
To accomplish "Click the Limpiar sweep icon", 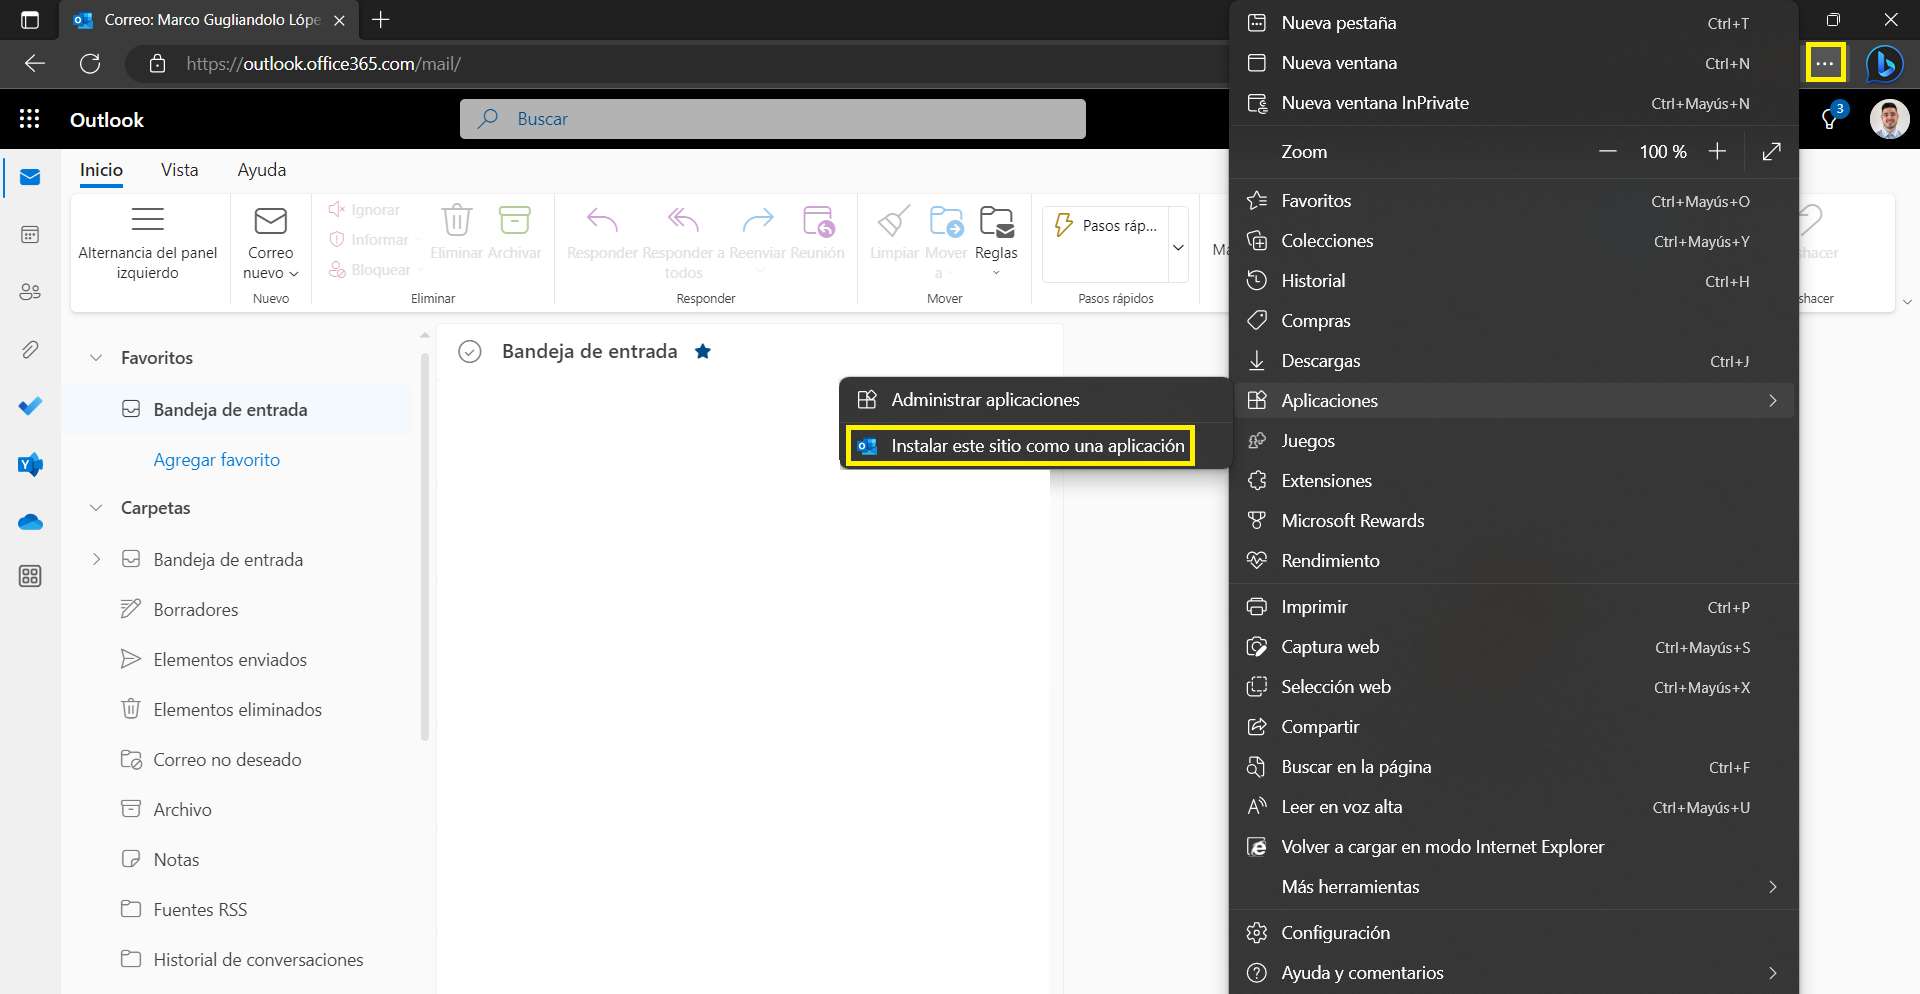I will pos(894,220).
